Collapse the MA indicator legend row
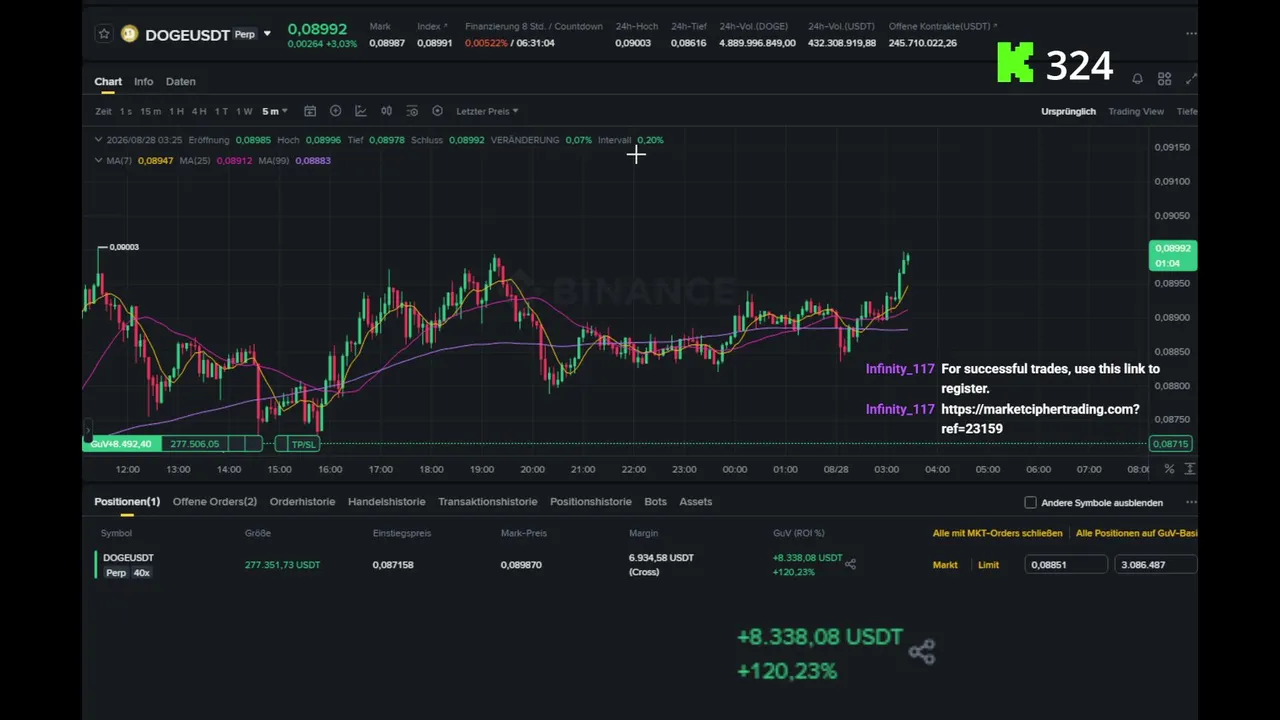 coord(98,160)
